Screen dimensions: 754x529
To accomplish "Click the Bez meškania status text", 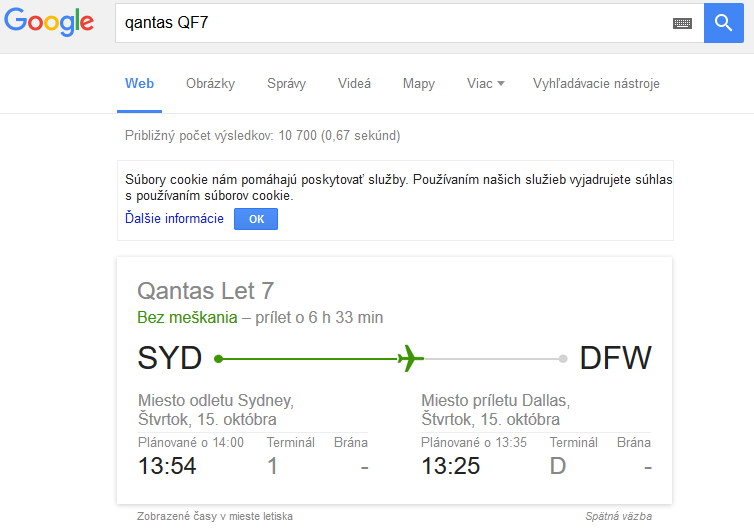I will coord(187,317).
